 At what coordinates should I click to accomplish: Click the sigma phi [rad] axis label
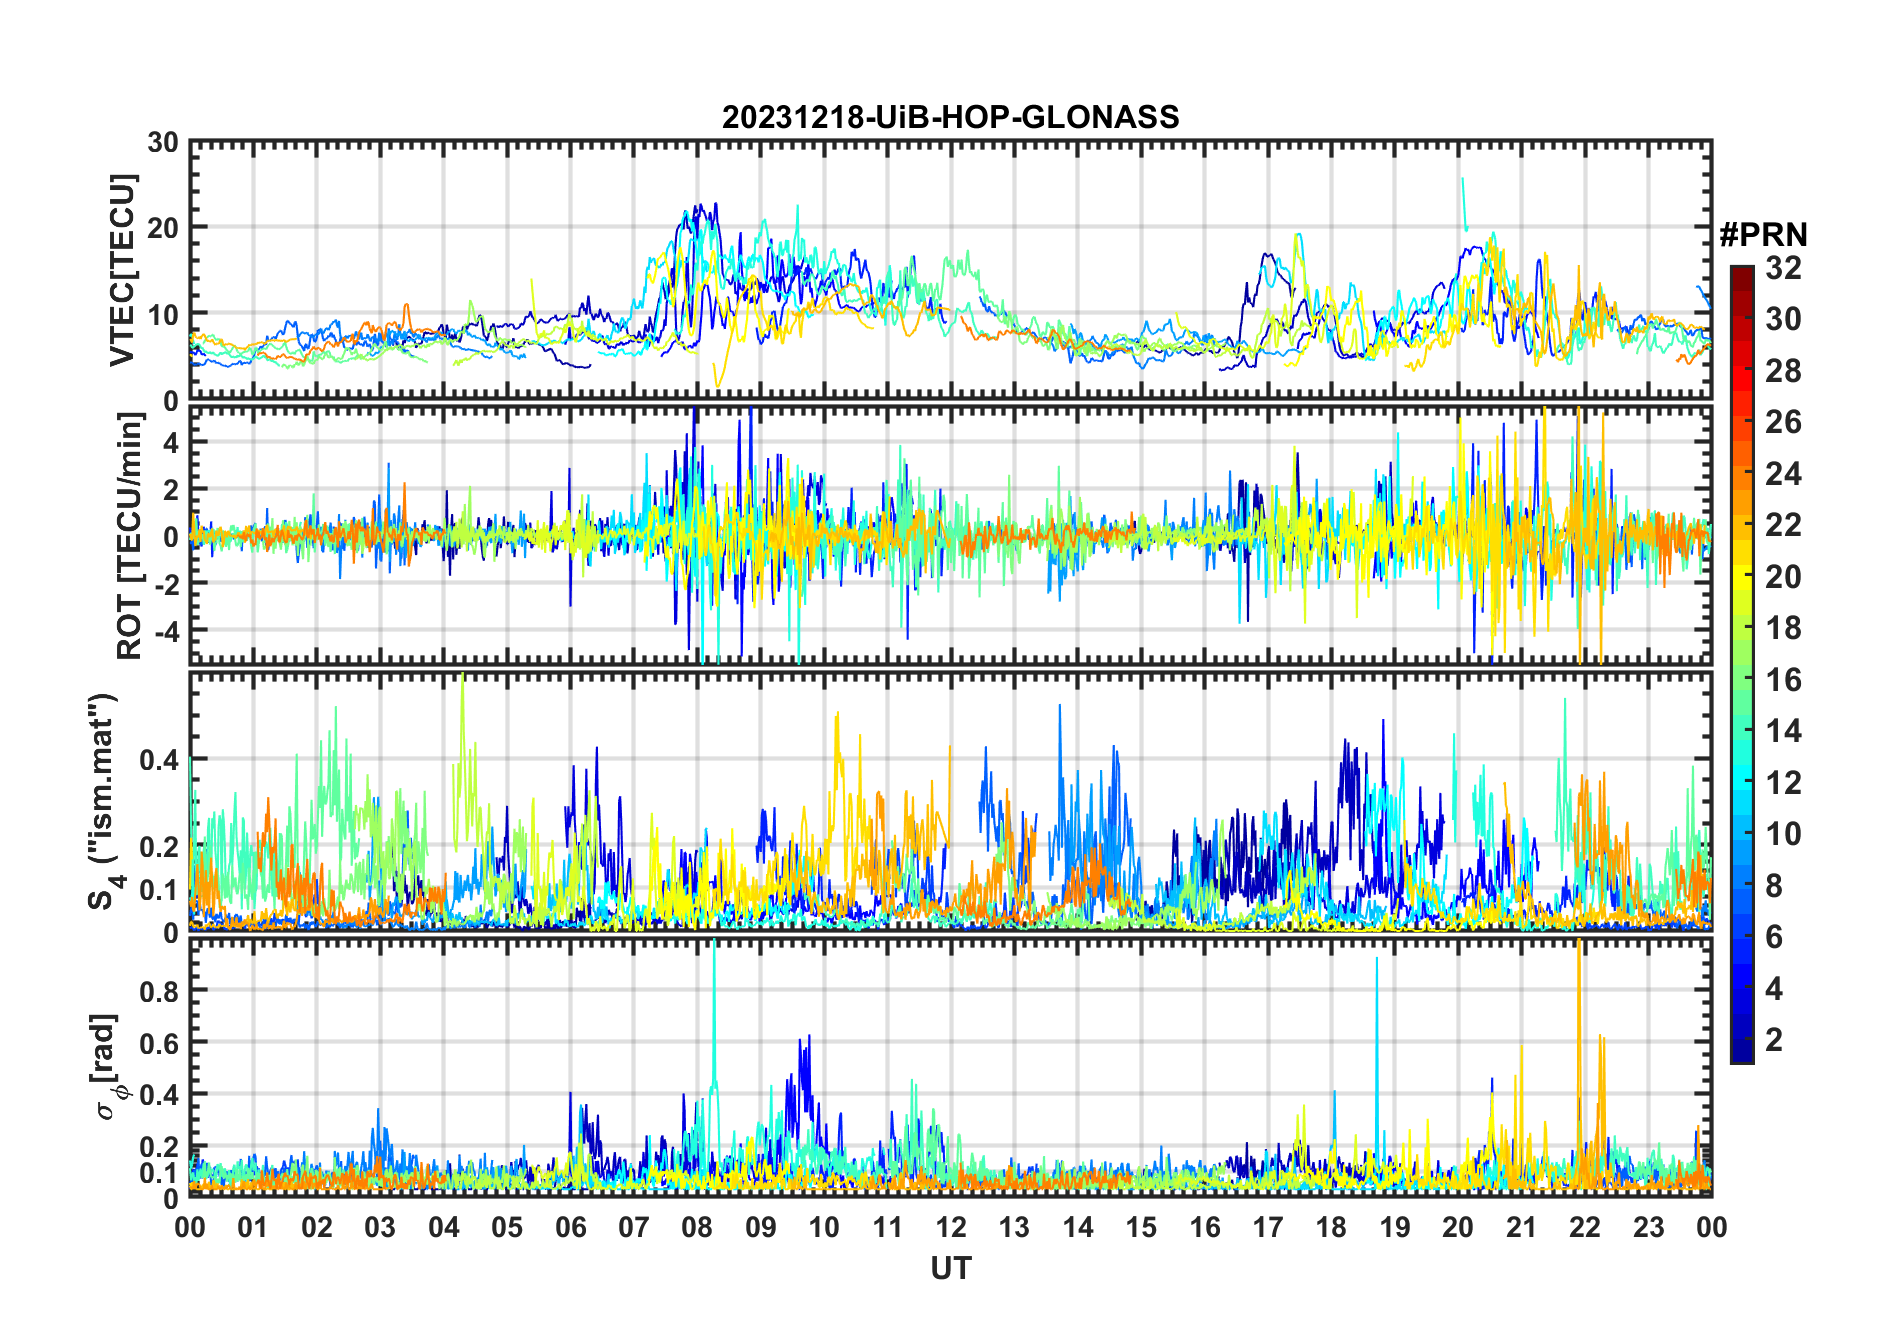pos(106,1067)
